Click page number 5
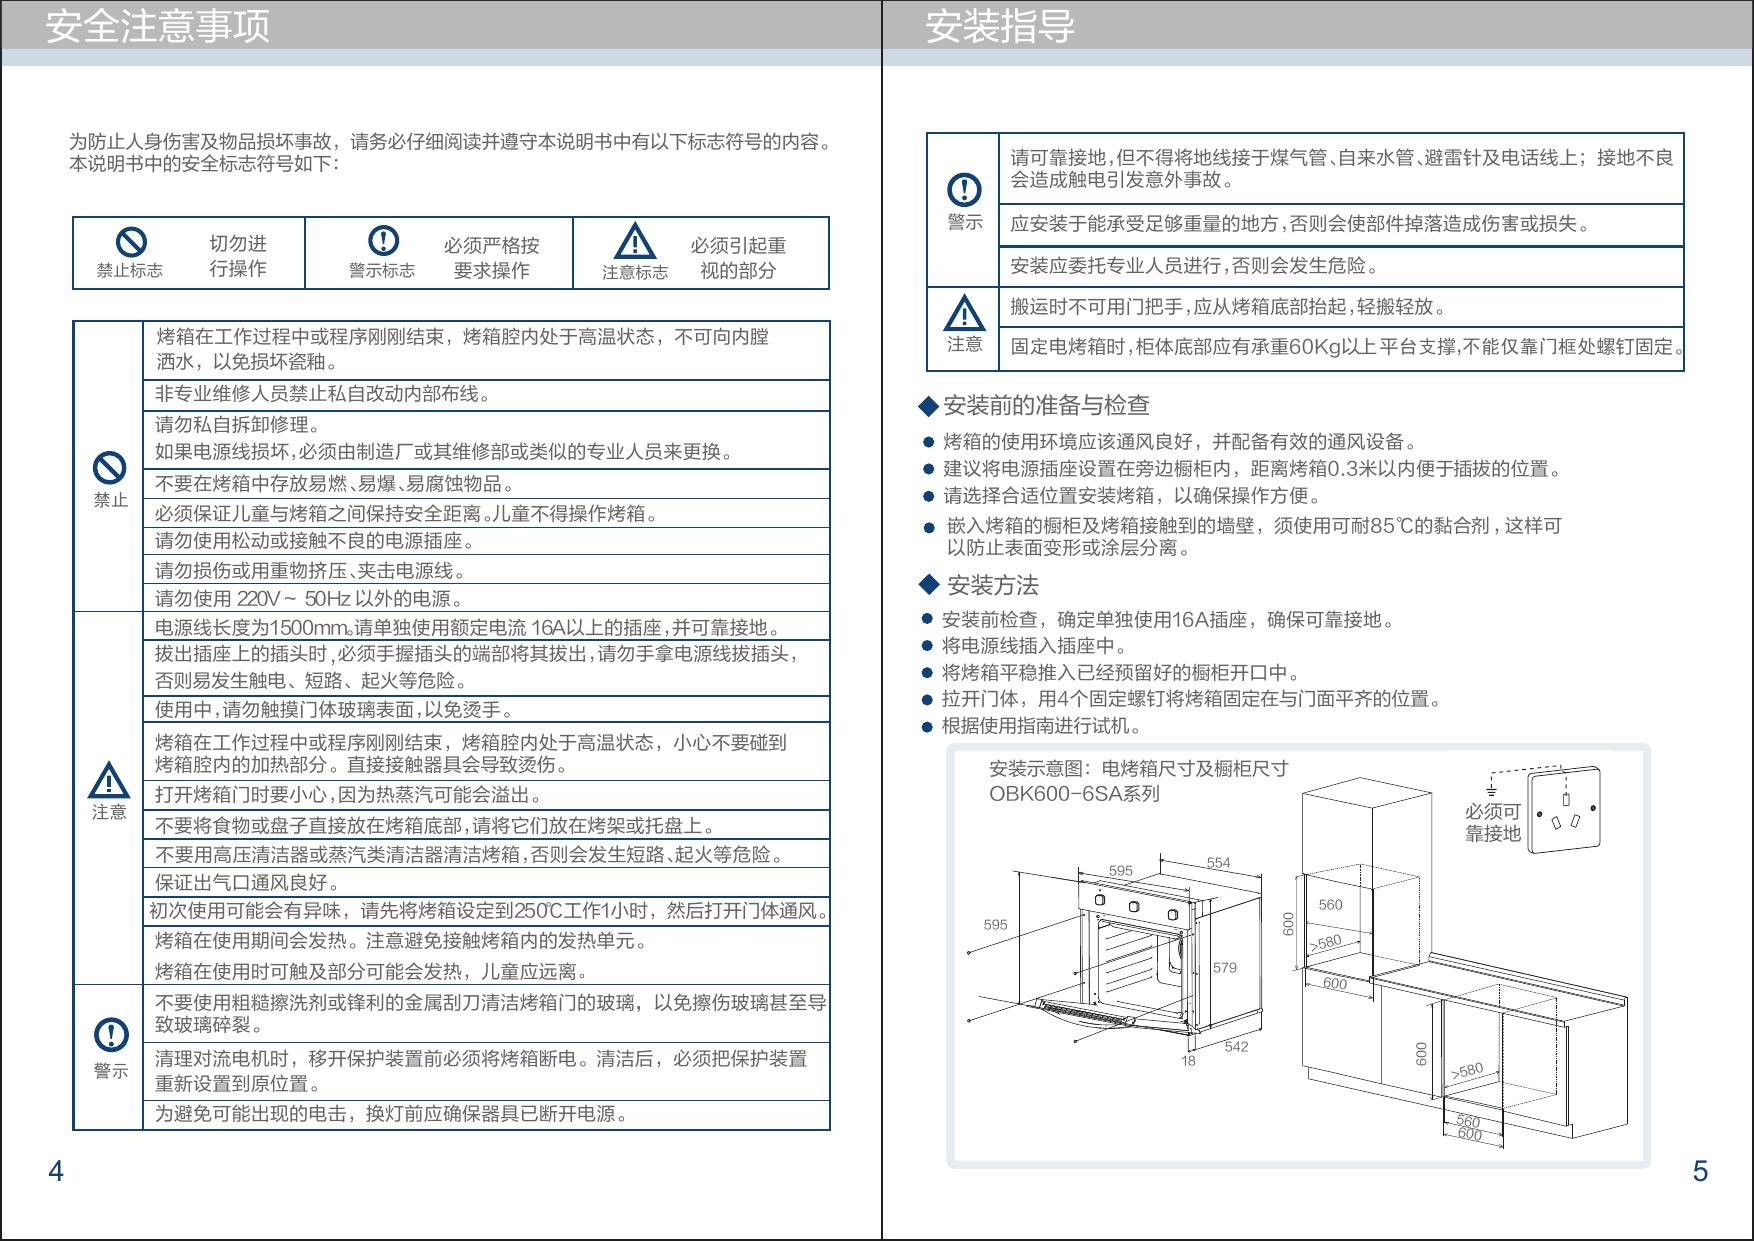This screenshot has height=1241, width=1754. 1700,1171
